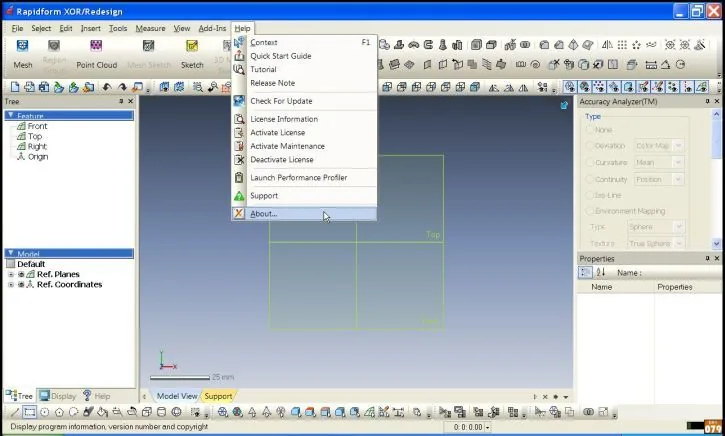Viewport: 725px width, 436px height.
Task: Collapse the Model tree section
Action: tap(11, 253)
